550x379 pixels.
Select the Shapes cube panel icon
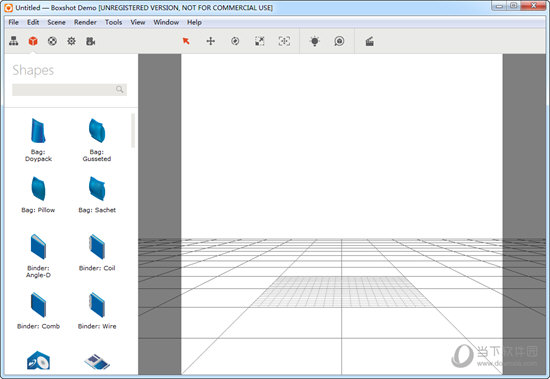click(33, 41)
